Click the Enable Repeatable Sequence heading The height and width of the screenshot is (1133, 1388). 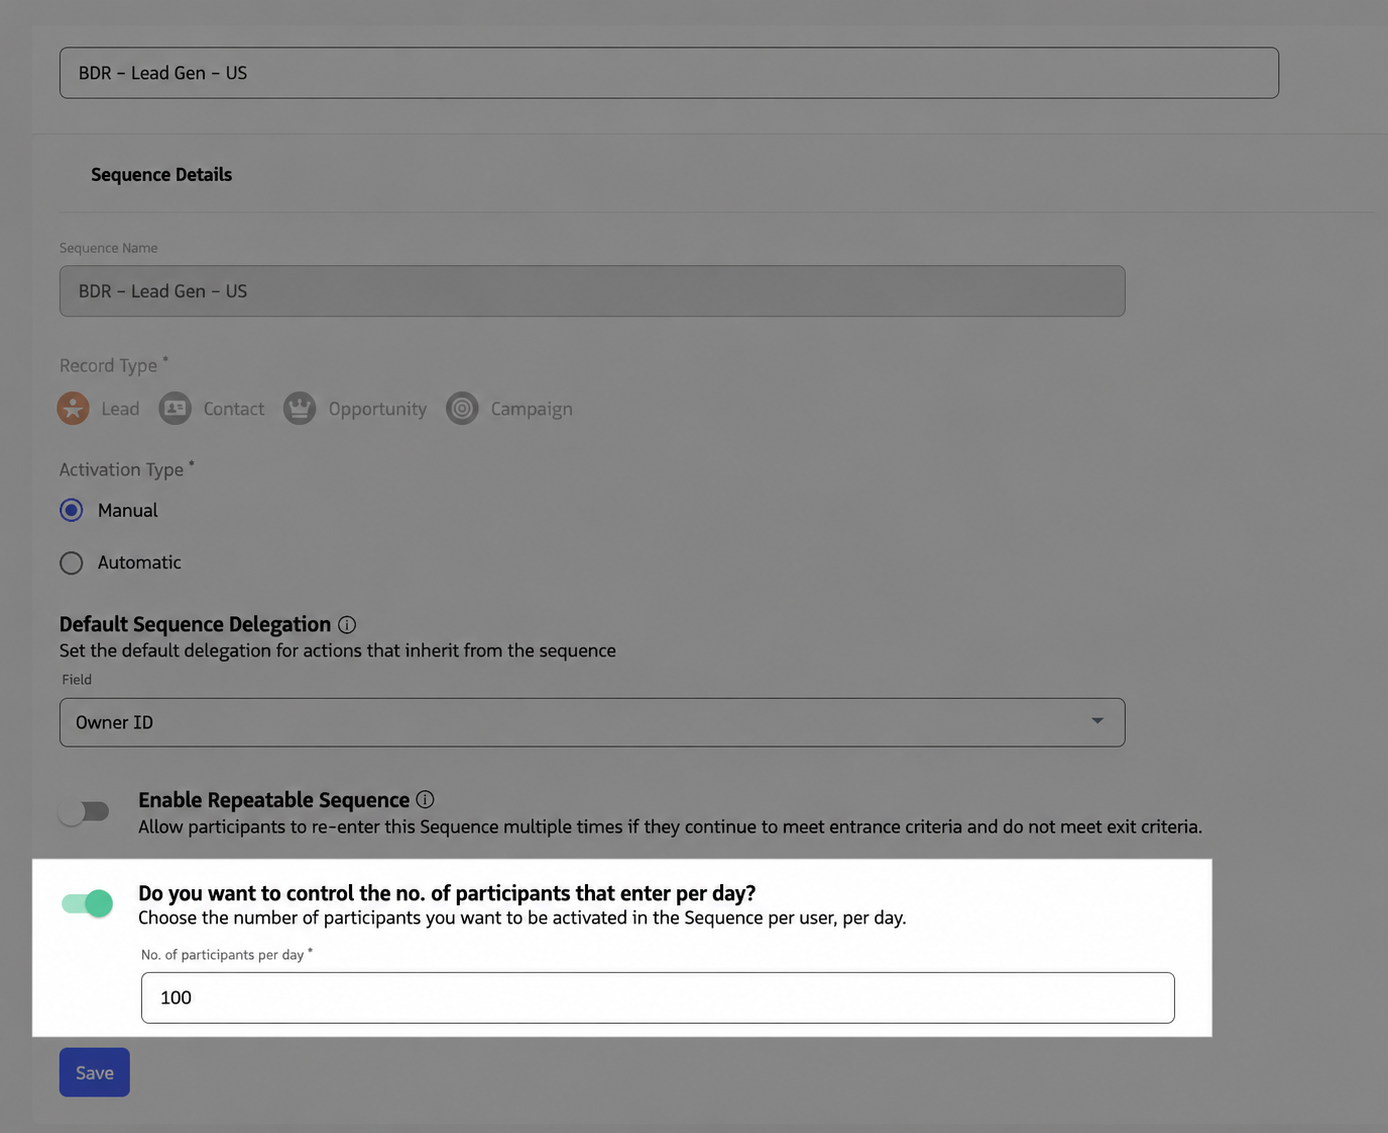point(274,800)
